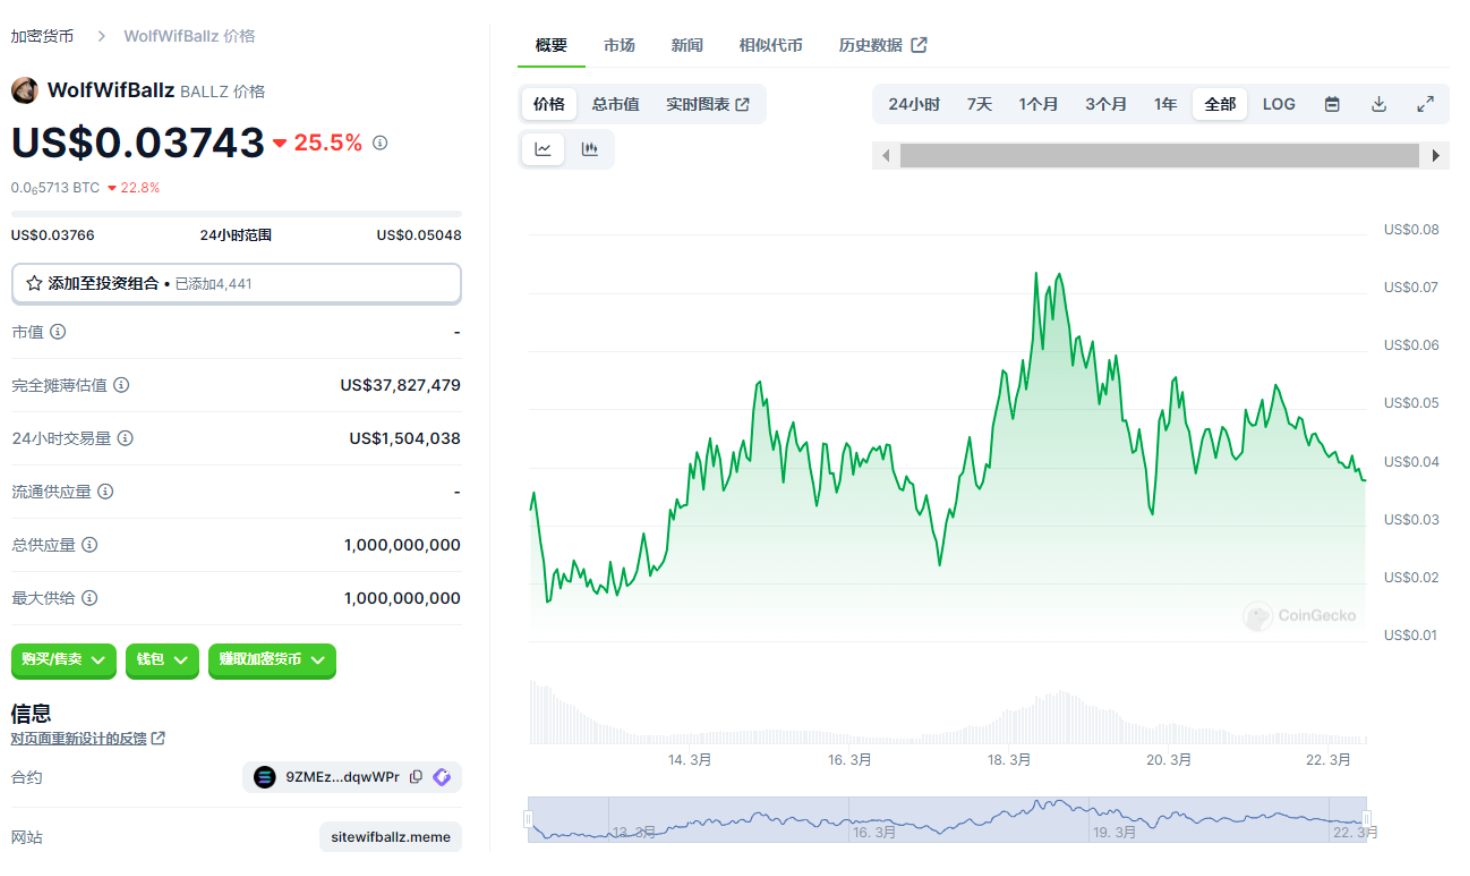
Task: Click the 9ZMEz...dqwWPr contract address chip
Action: coord(352,777)
